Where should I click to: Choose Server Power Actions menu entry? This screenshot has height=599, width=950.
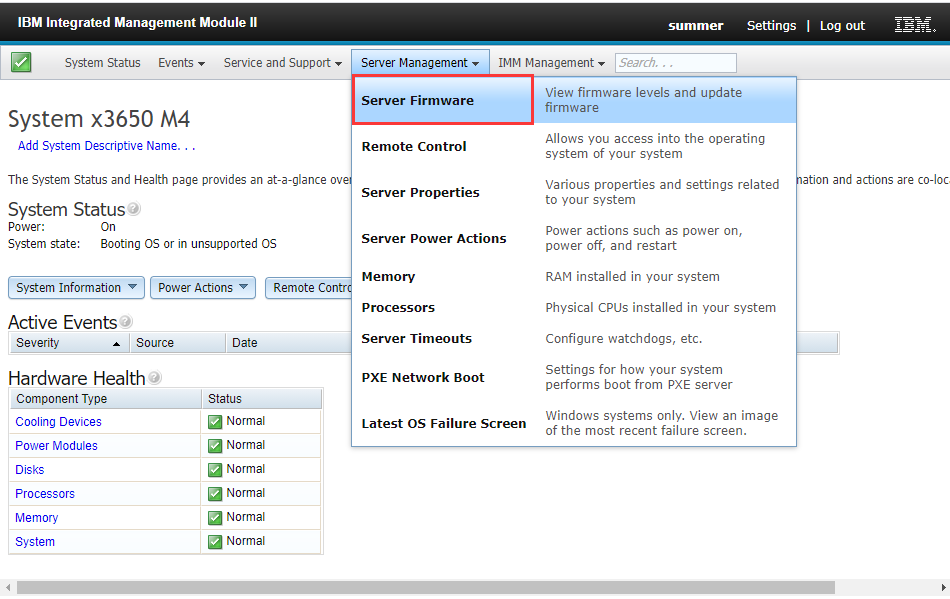pos(434,239)
